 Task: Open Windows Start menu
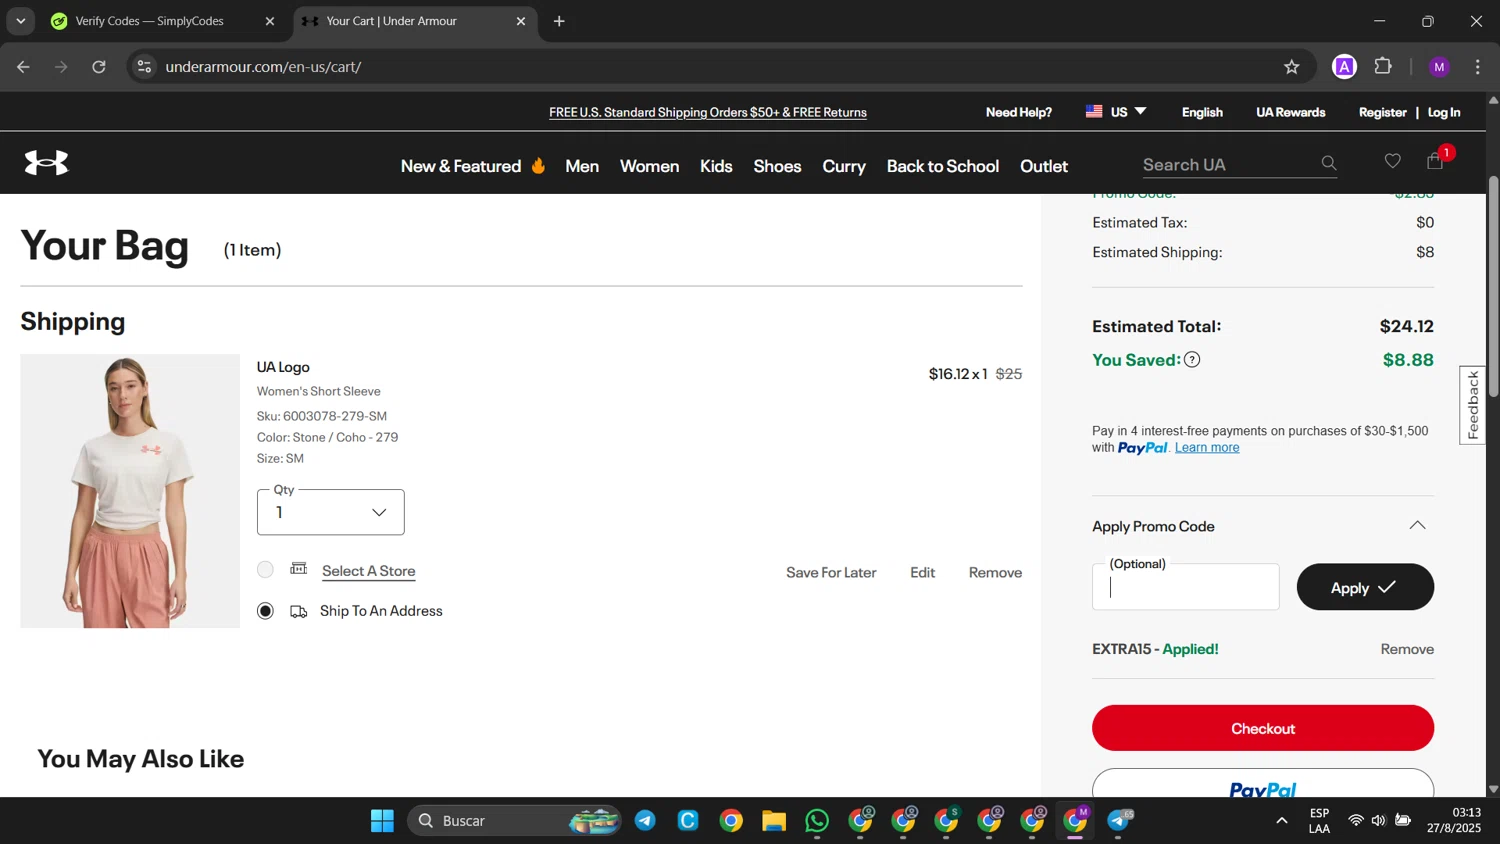coord(382,821)
